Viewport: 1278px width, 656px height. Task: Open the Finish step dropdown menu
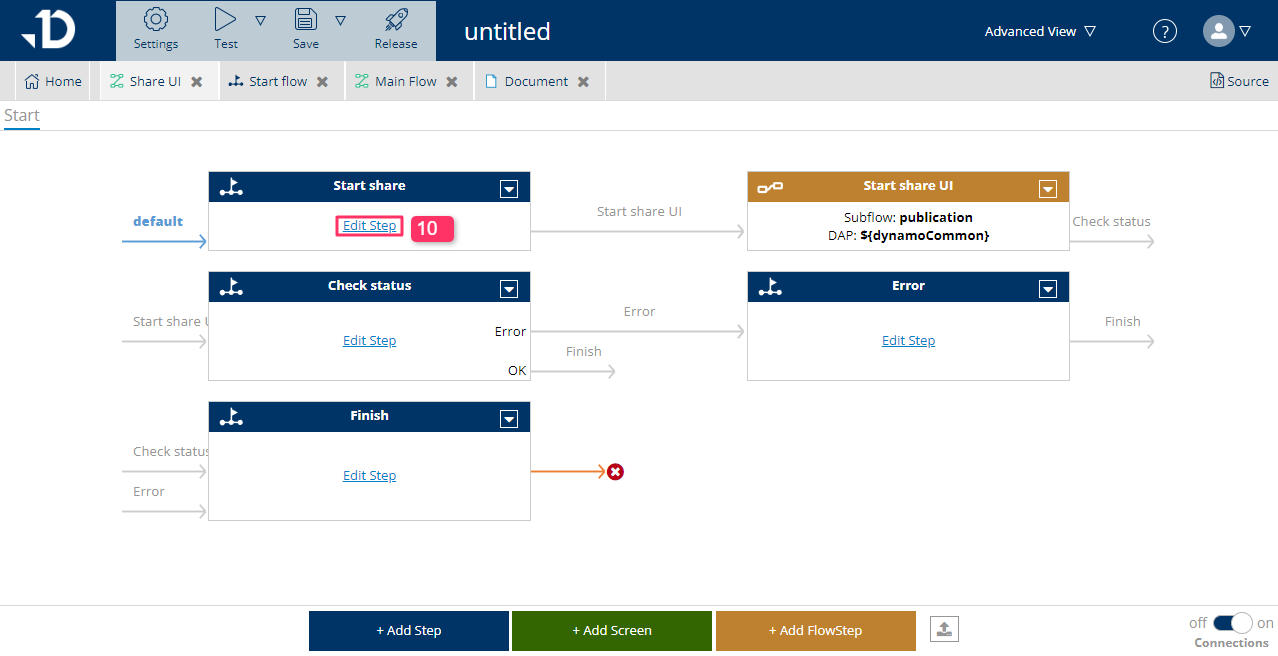(509, 418)
